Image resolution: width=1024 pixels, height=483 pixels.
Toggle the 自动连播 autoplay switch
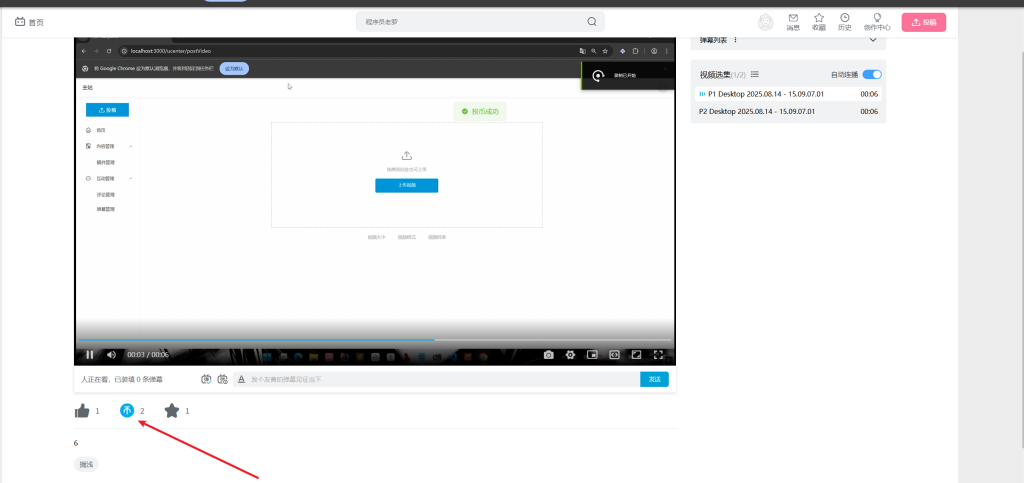pos(872,74)
